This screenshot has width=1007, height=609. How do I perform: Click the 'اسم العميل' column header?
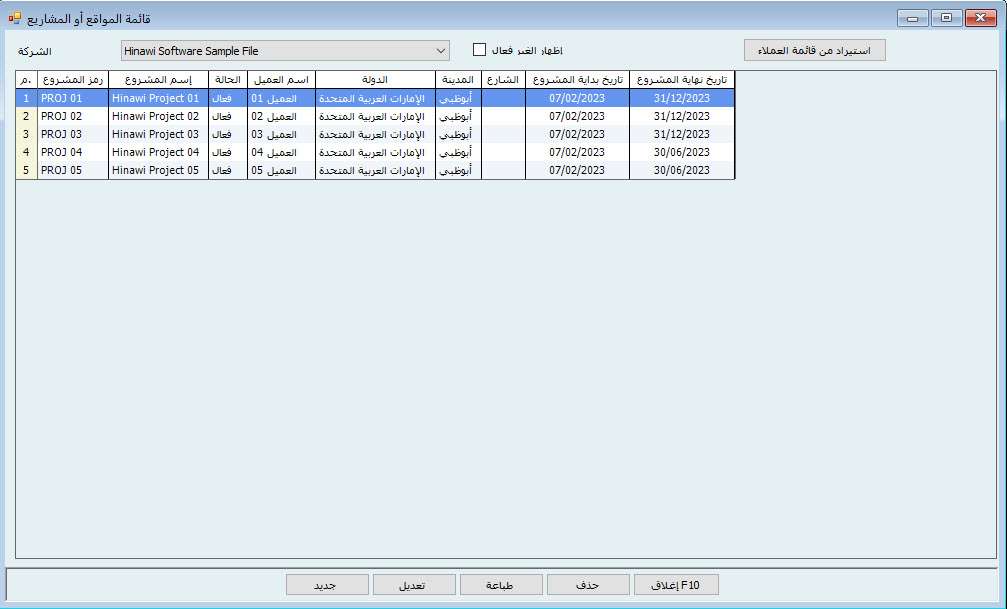[x=281, y=80]
